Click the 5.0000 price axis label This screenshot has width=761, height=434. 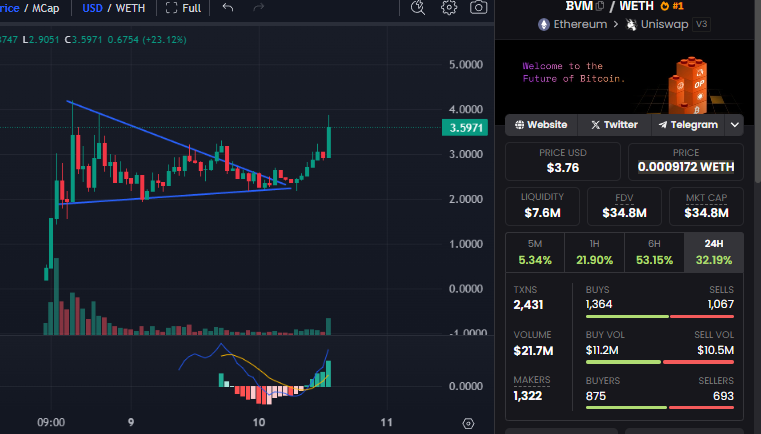pyautogui.click(x=466, y=65)
